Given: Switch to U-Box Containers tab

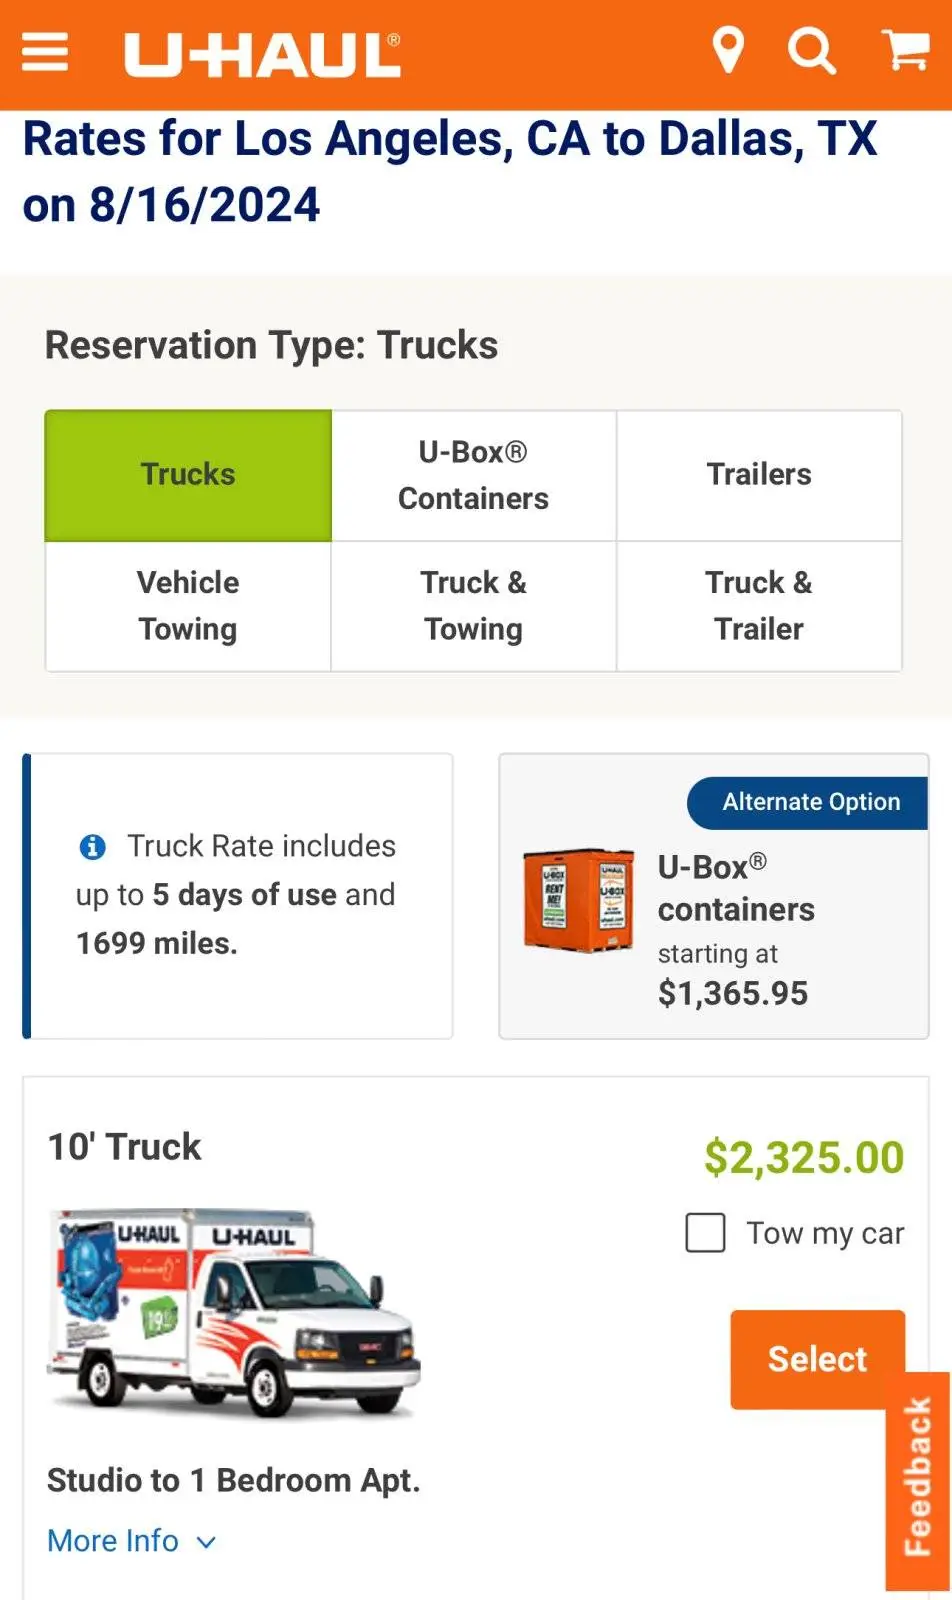Looking at the screenshot, I should [473, 475].
